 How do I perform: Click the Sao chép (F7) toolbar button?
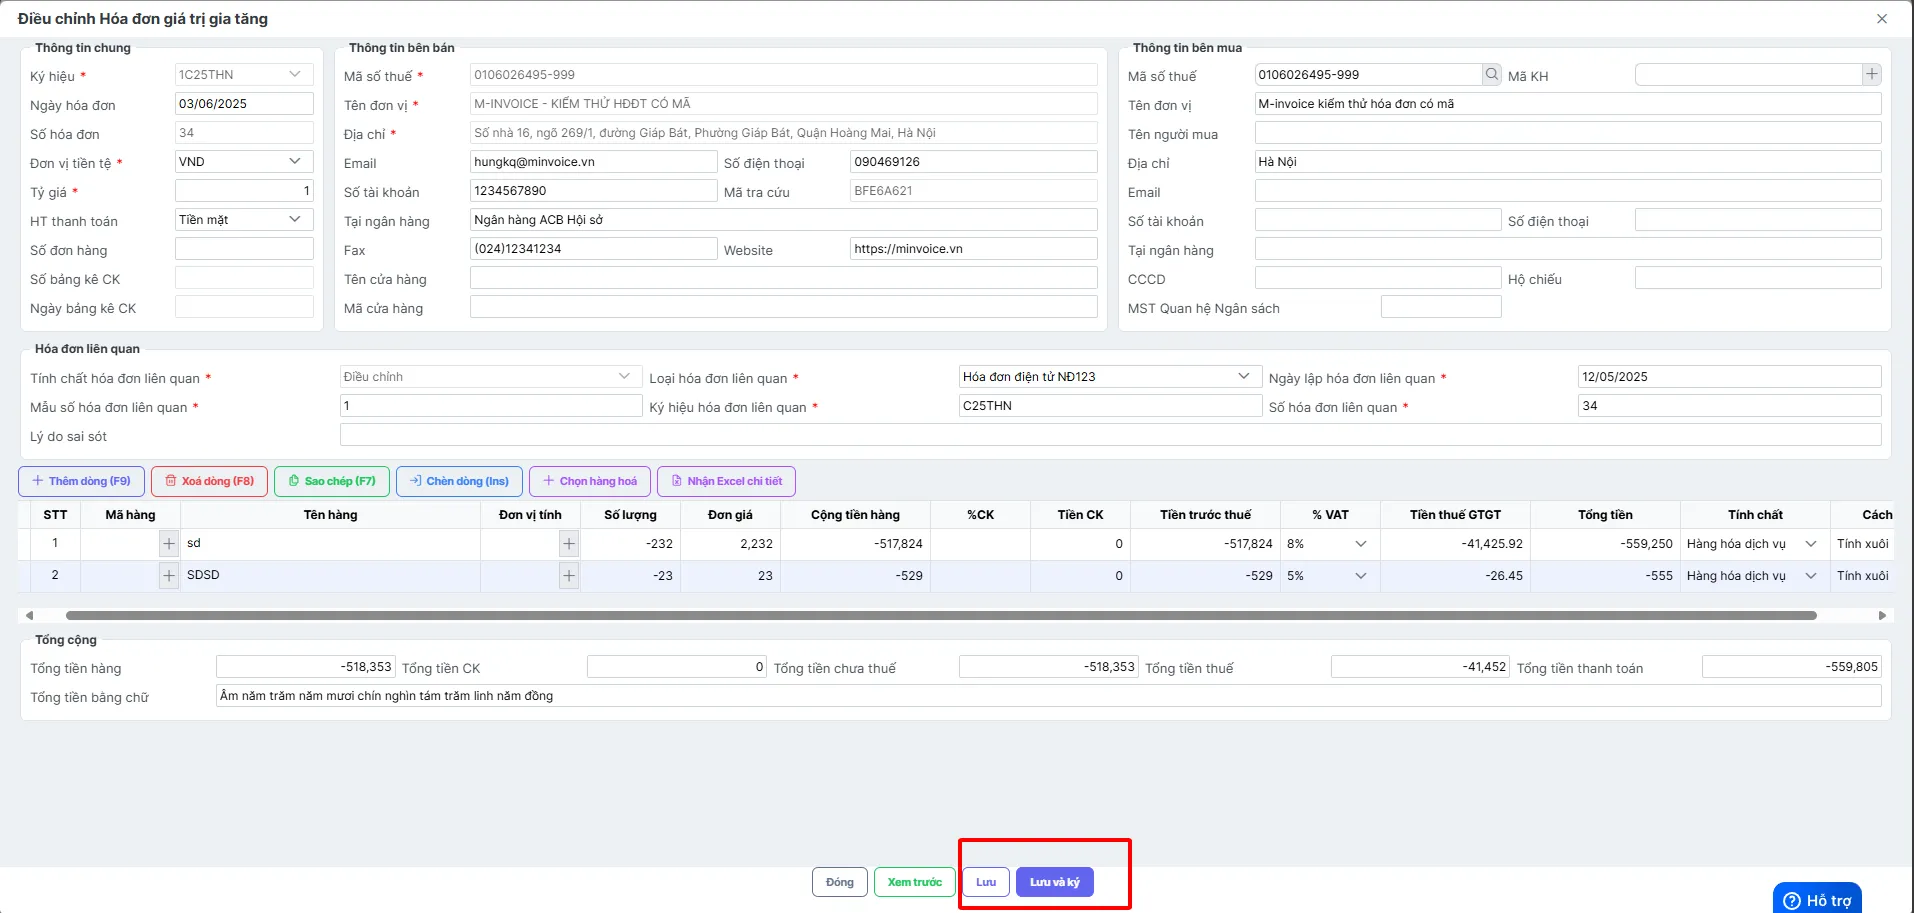click(332, 481)
